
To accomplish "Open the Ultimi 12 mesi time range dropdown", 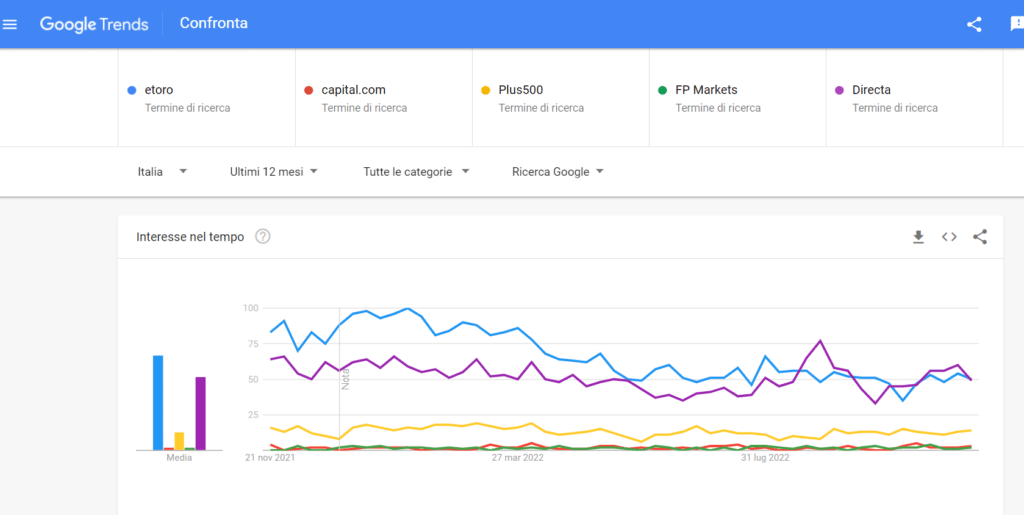I will [274, 172].
